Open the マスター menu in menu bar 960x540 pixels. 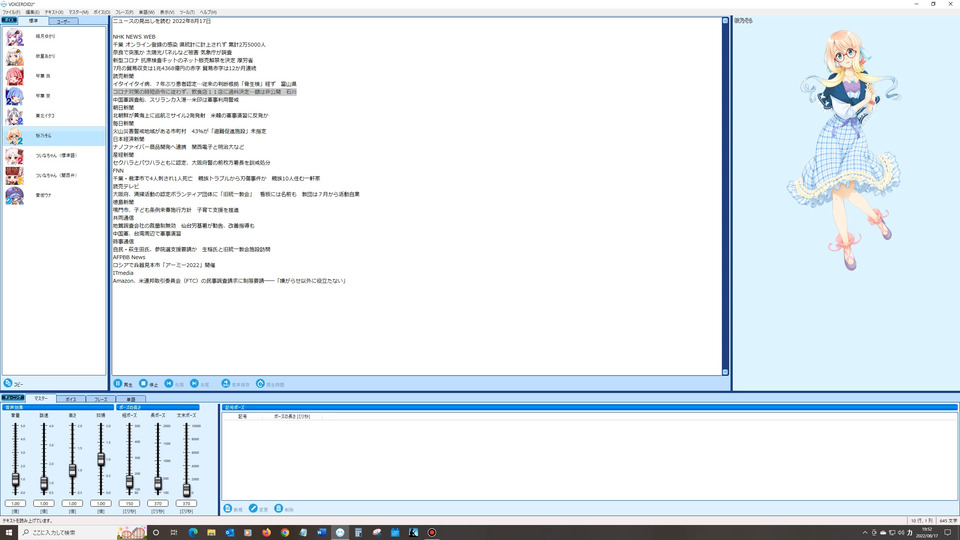[78, 12]
